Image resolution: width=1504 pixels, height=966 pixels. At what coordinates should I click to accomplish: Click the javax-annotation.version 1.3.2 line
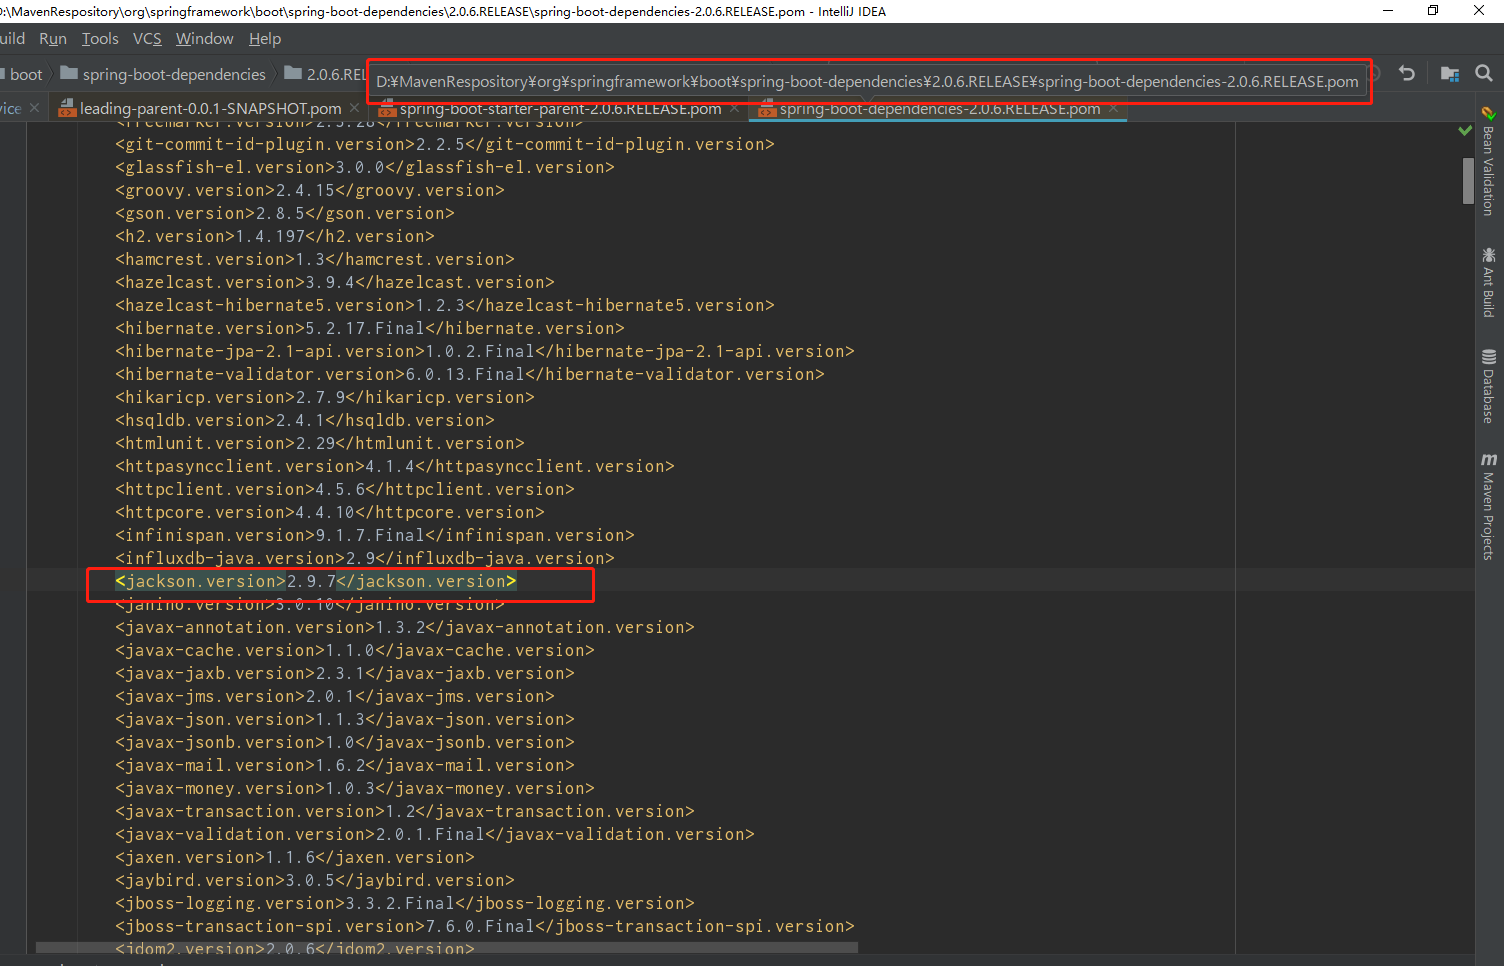tap(405, 627)
